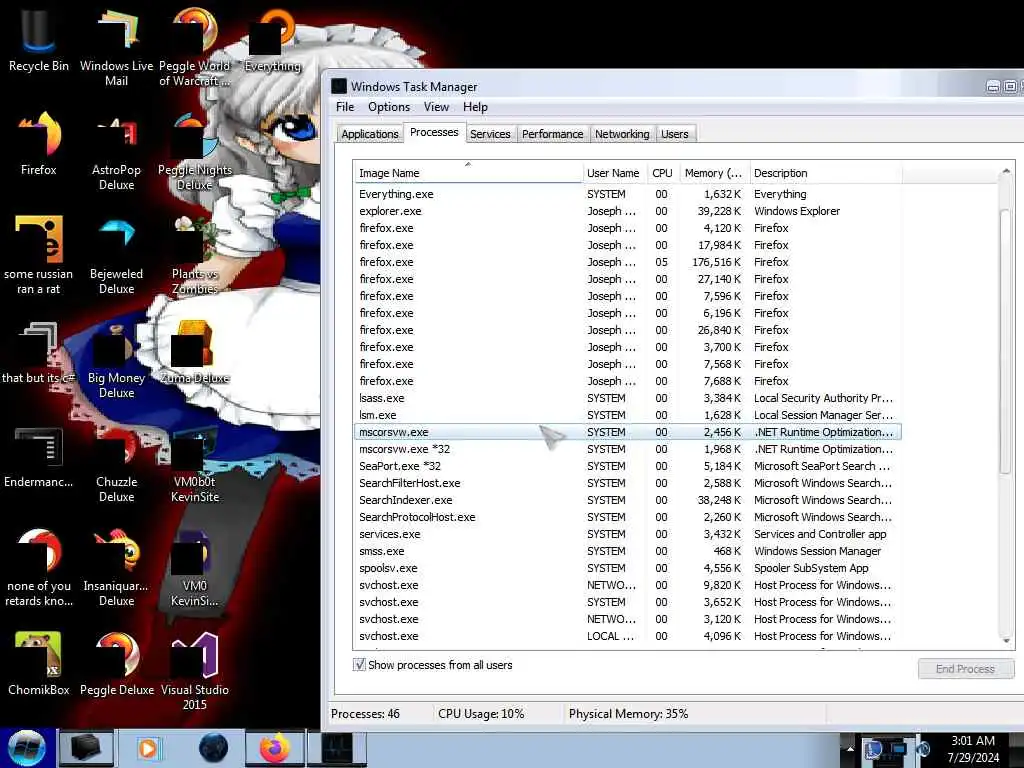Select the Firefox desktop icon
The height and width of the screenshot is (768, 1024).
tap(38, 144)
